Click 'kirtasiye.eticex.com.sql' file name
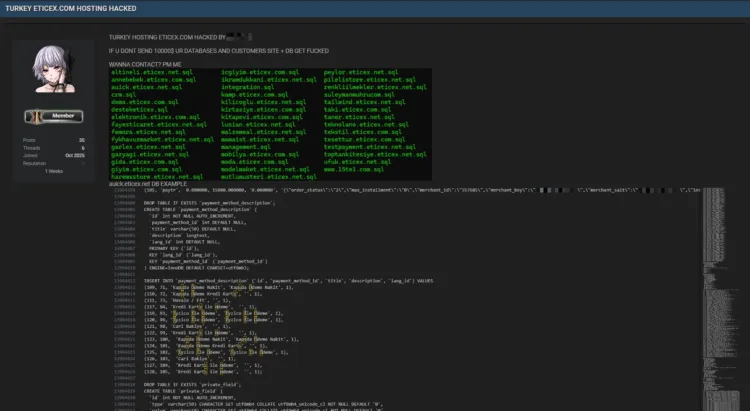This screenshot has width=750, height=411. [264, 110]
